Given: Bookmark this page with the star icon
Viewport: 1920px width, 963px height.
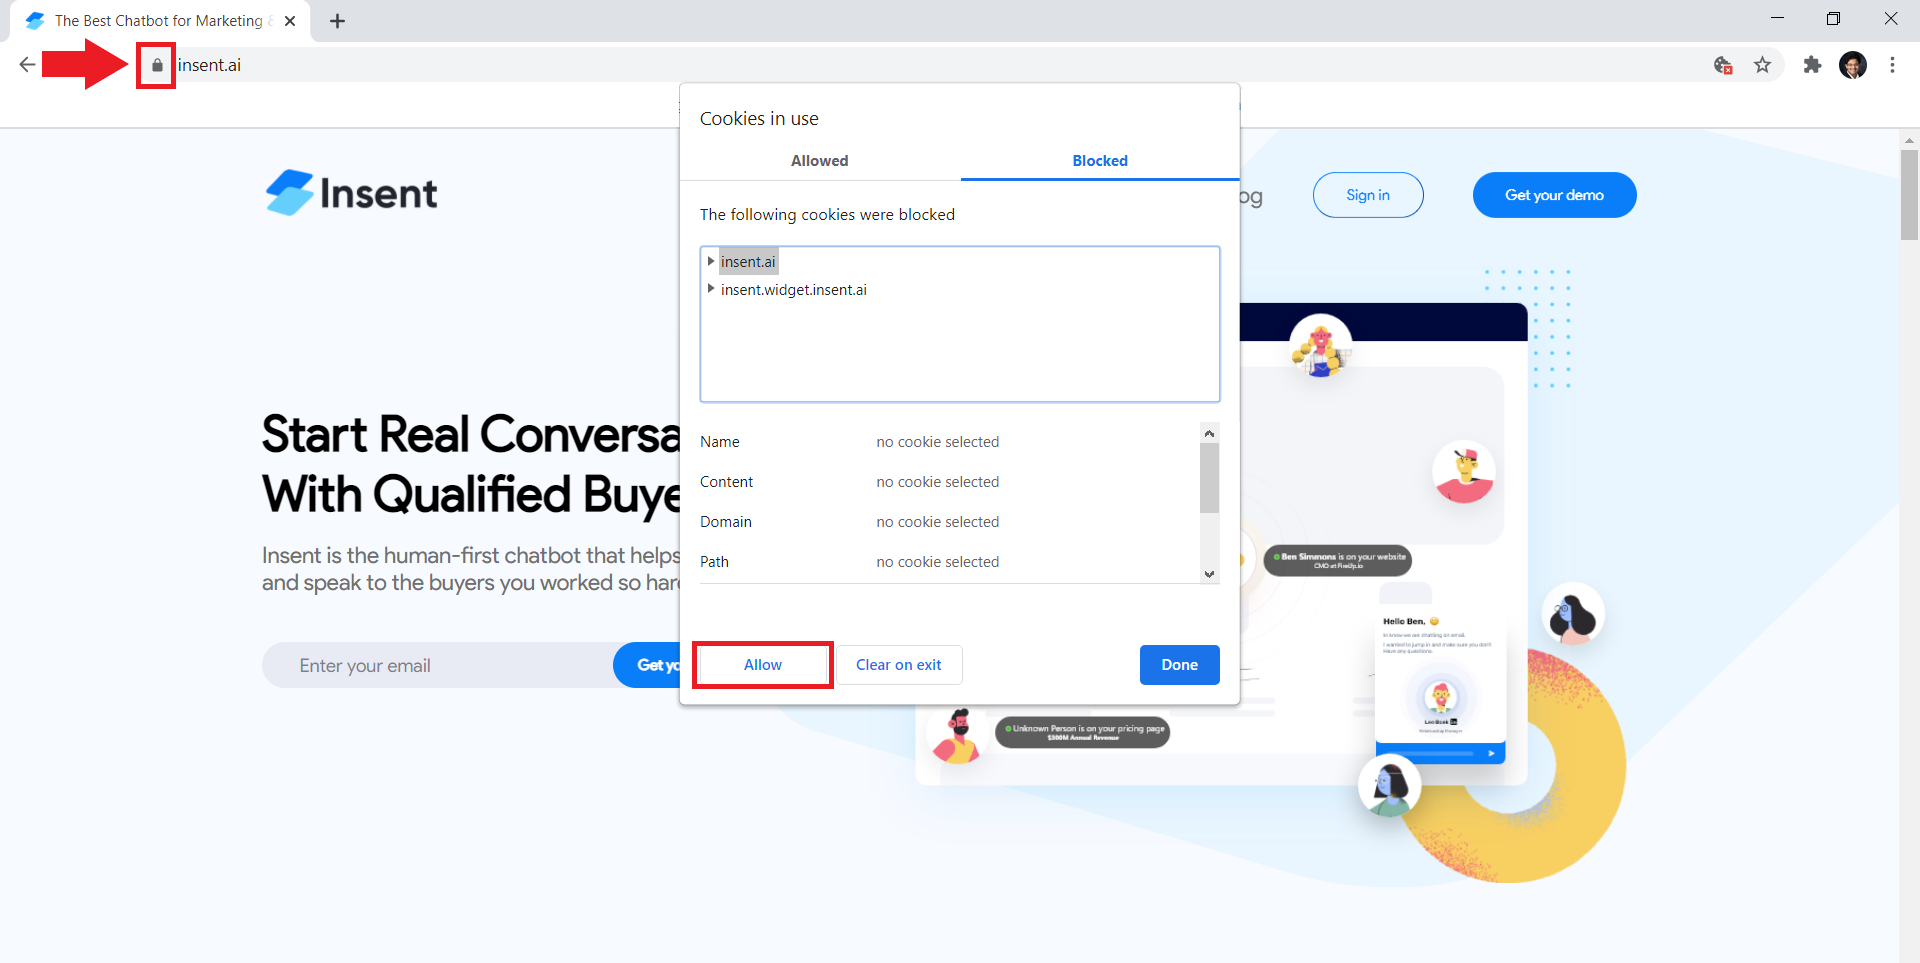Looking at the screenshot, I should pyautogui.click(x=1762, y=65).
